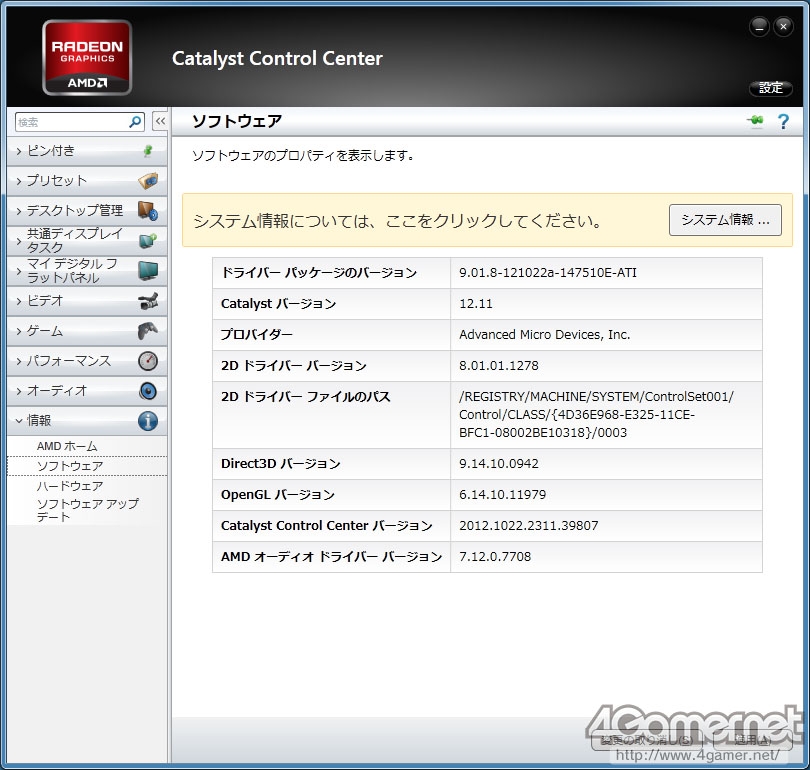Collapse the sidebar with double-chevron button
The height and width of the screenshot is (770, 810).
click(160, 122)
